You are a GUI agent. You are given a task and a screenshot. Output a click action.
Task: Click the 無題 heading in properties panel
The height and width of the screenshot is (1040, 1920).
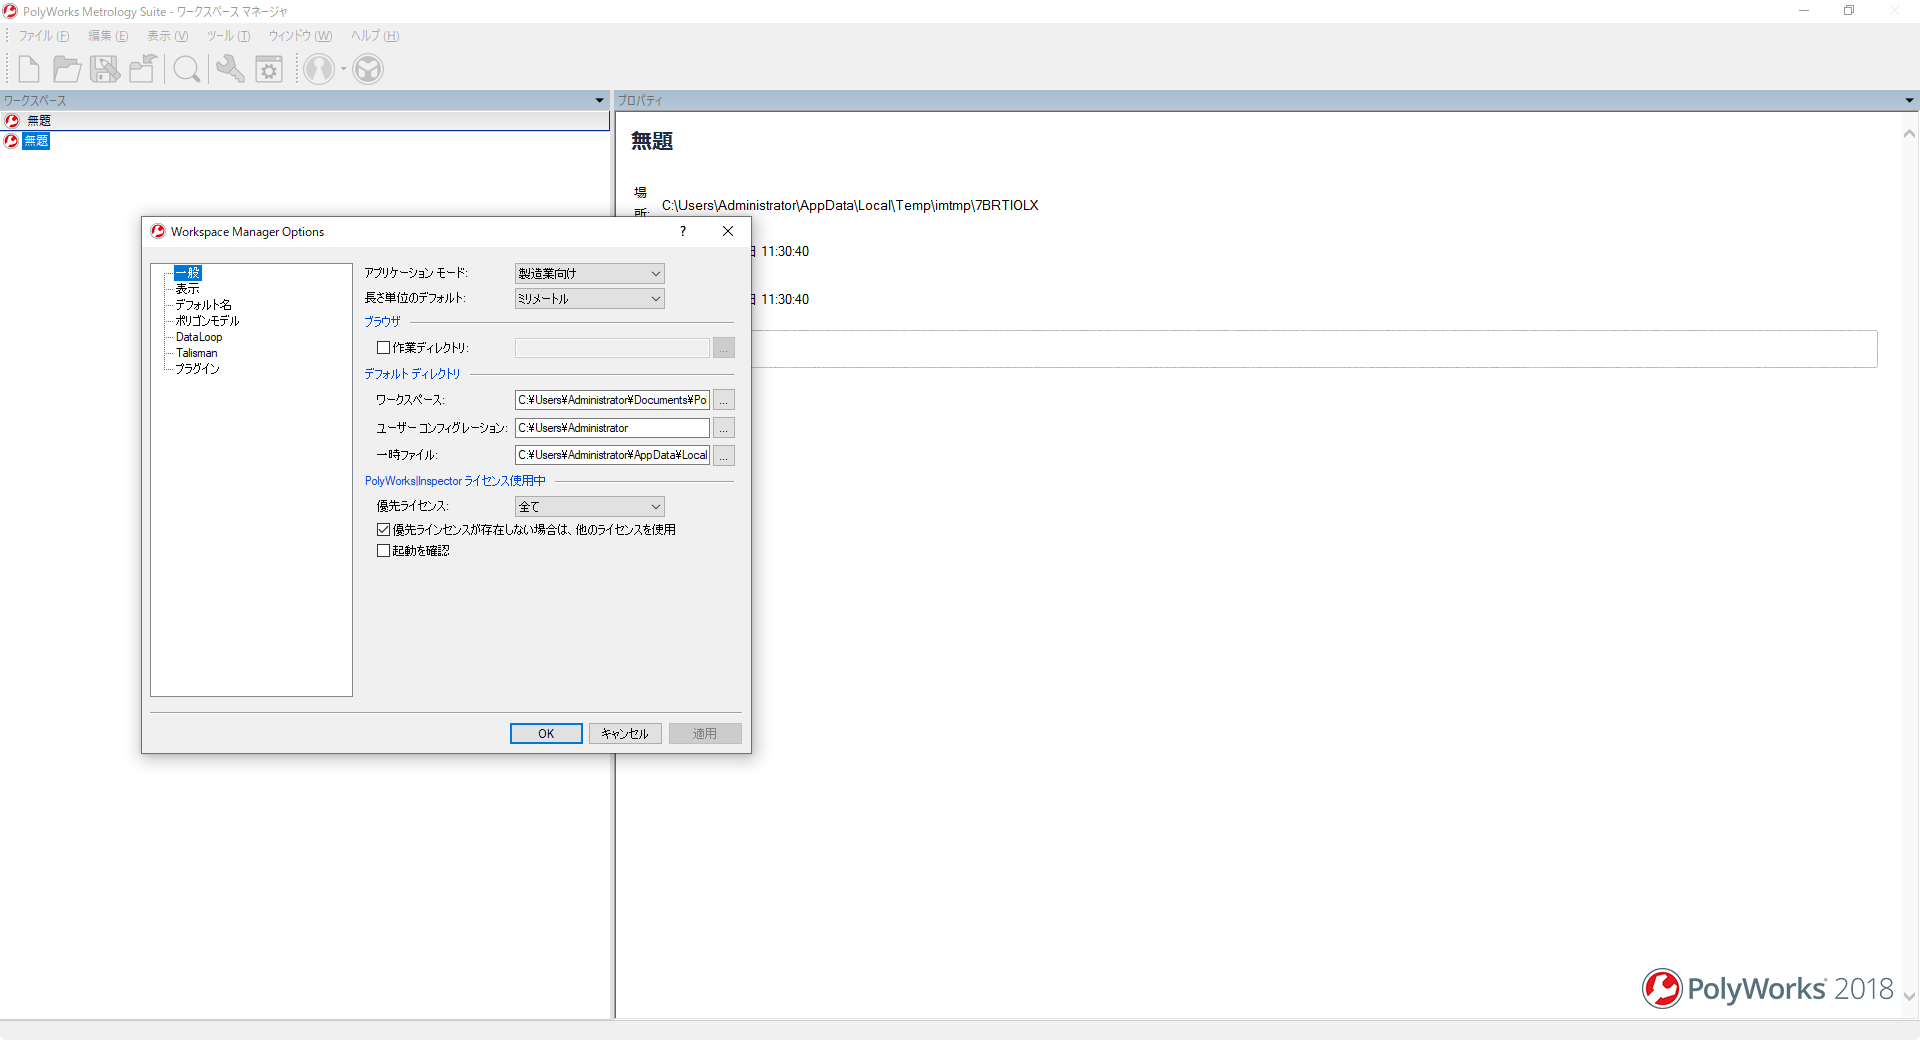click(x=652, y=141)
